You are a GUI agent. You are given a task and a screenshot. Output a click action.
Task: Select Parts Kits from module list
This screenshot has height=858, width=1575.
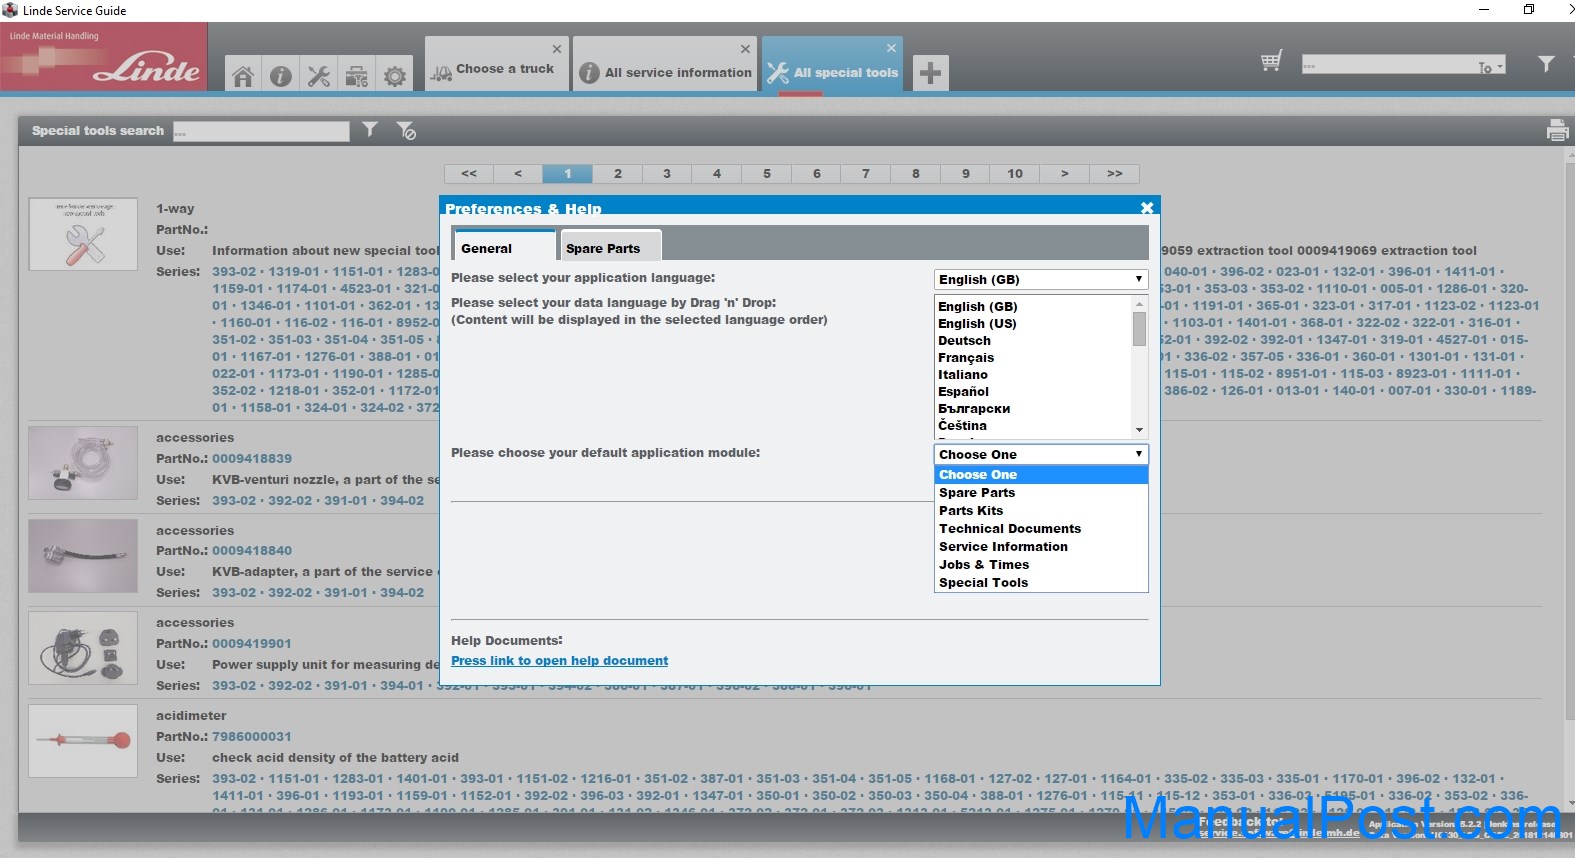(1041, 511)
